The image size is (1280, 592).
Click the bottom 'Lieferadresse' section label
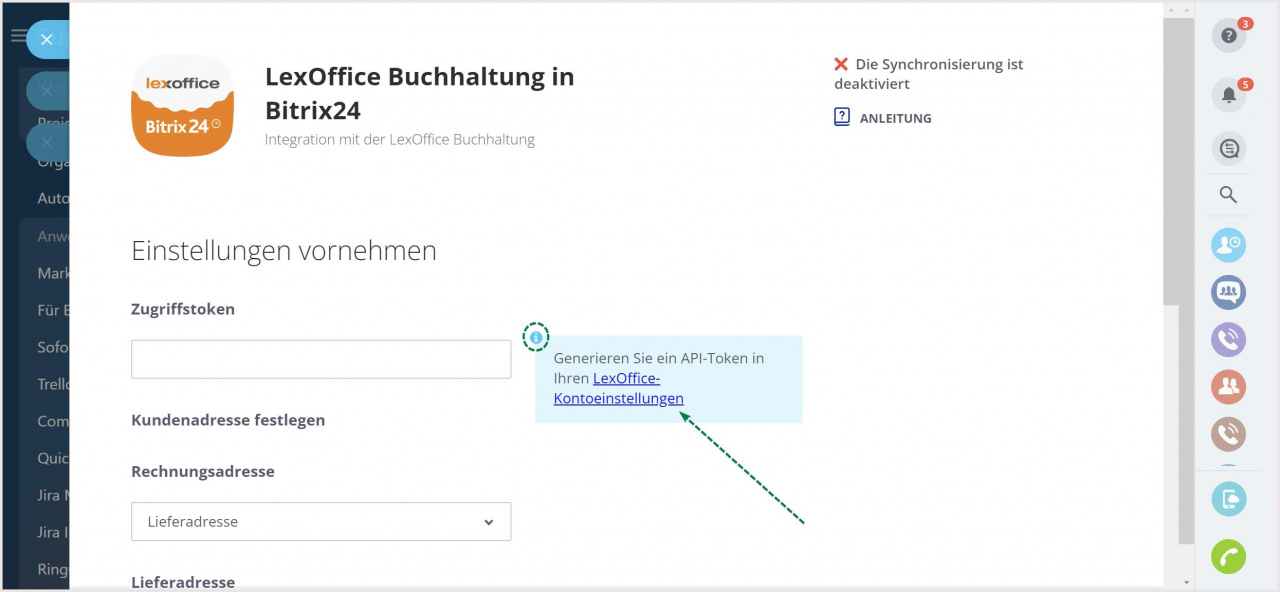tap(183, 582)
